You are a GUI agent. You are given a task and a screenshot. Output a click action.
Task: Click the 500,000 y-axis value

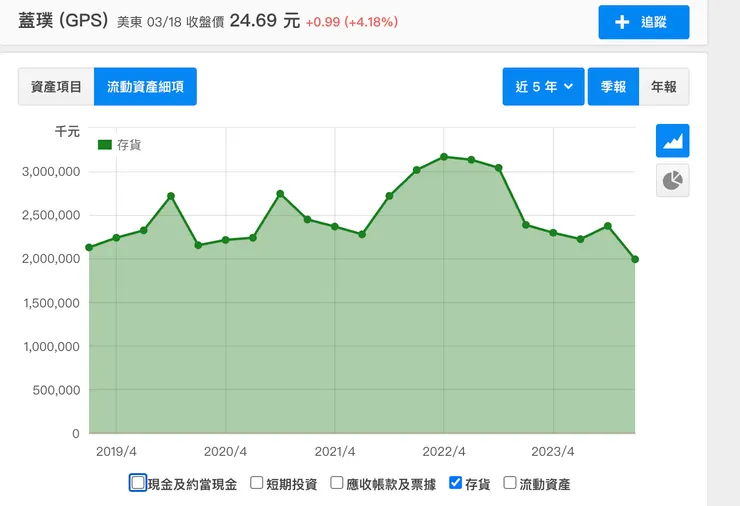pyautogui.click(x=56, y=390)
